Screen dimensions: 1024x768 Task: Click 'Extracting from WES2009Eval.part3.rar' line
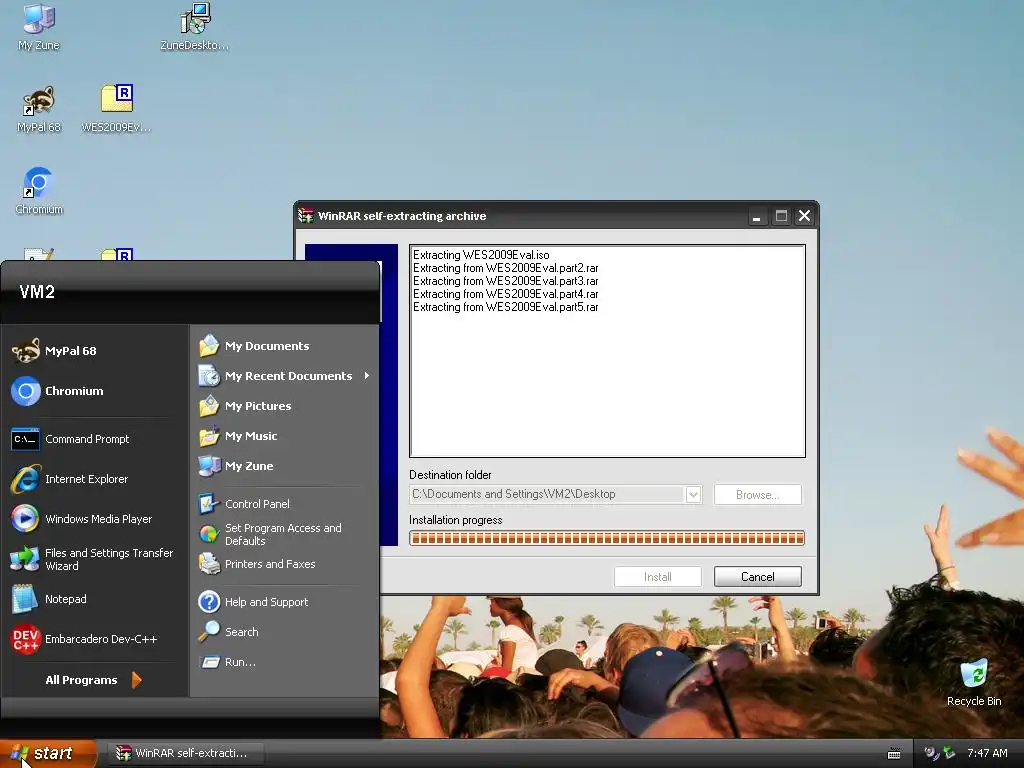coord(505,281)
